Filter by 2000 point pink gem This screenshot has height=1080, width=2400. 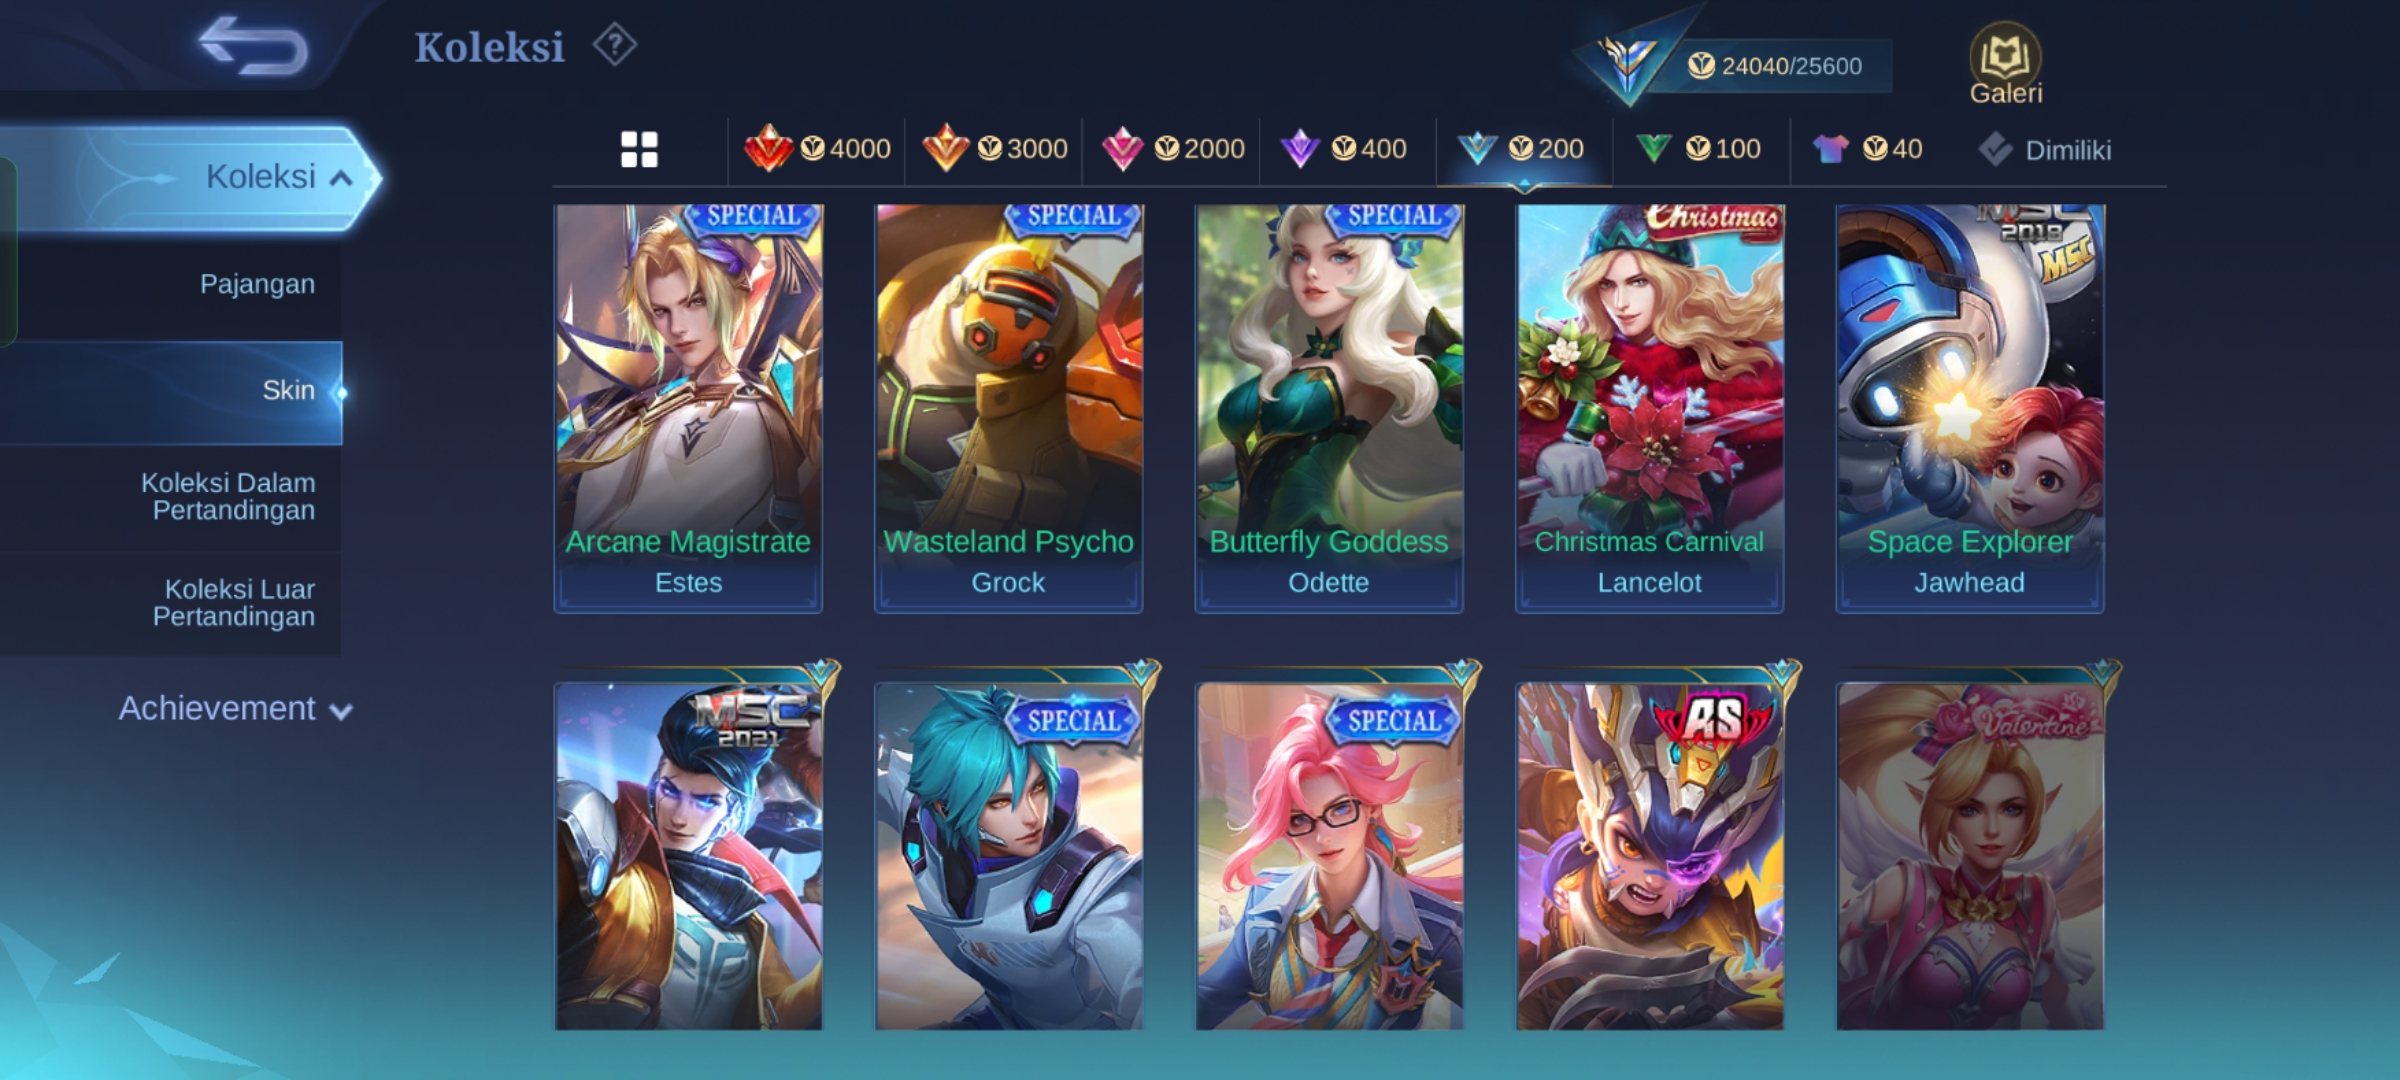[x=1171, y=149]
